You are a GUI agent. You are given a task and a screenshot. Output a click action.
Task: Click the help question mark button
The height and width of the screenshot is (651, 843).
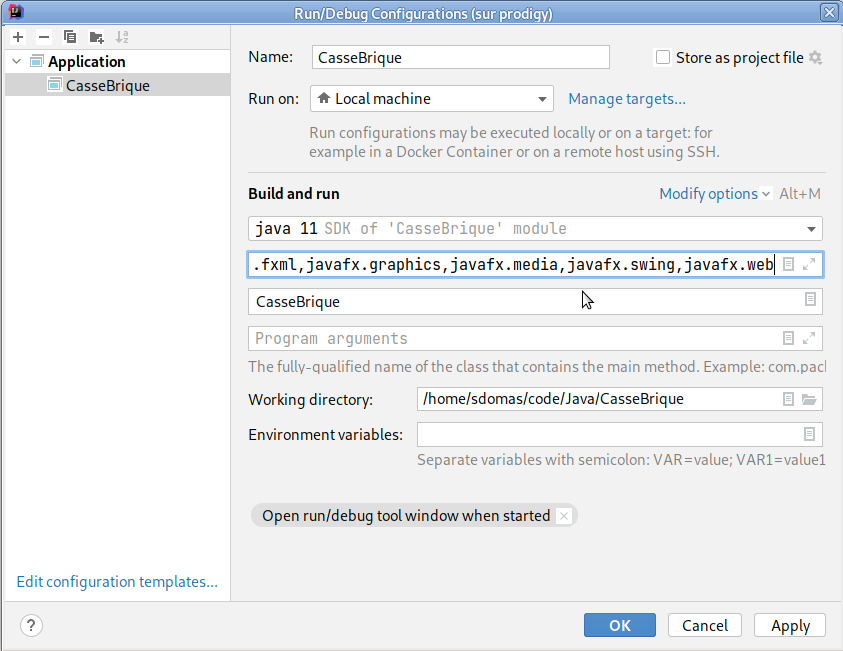click(31, 625)
